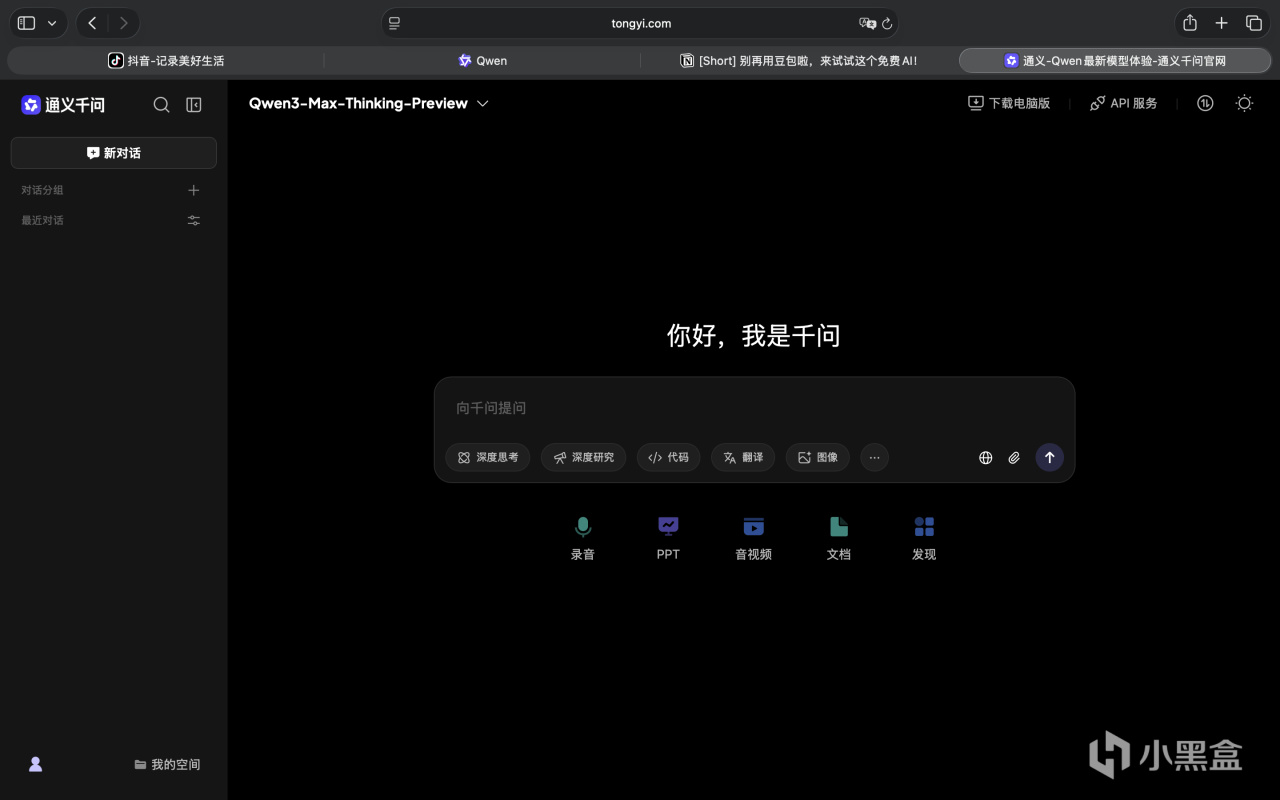
Task: Click the theme brightness icon at top right
Action: [x=1243, y=103]
